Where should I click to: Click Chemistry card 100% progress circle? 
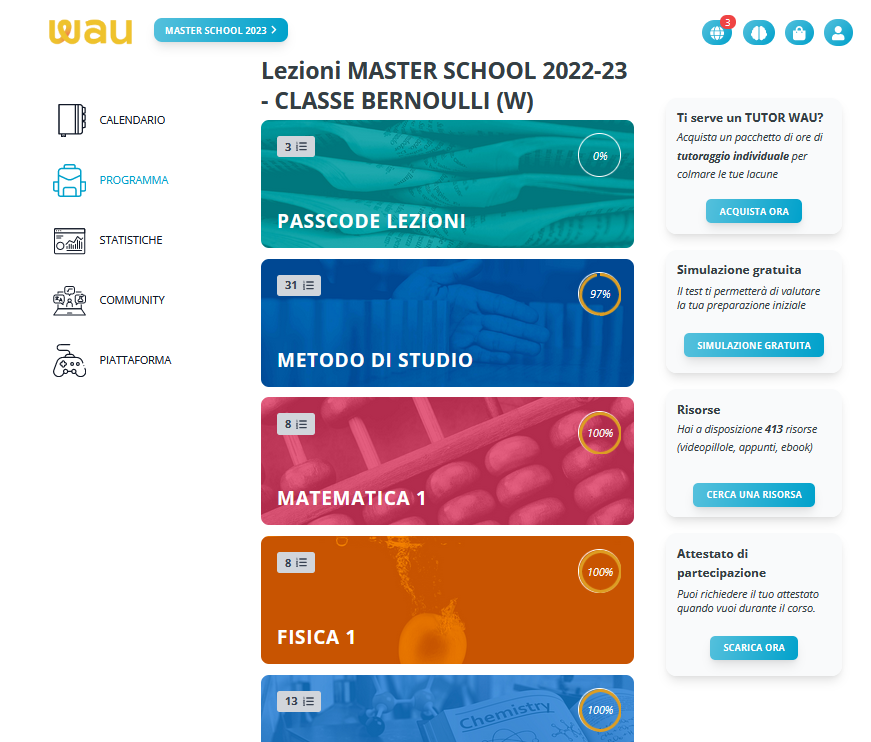point(599,710)
